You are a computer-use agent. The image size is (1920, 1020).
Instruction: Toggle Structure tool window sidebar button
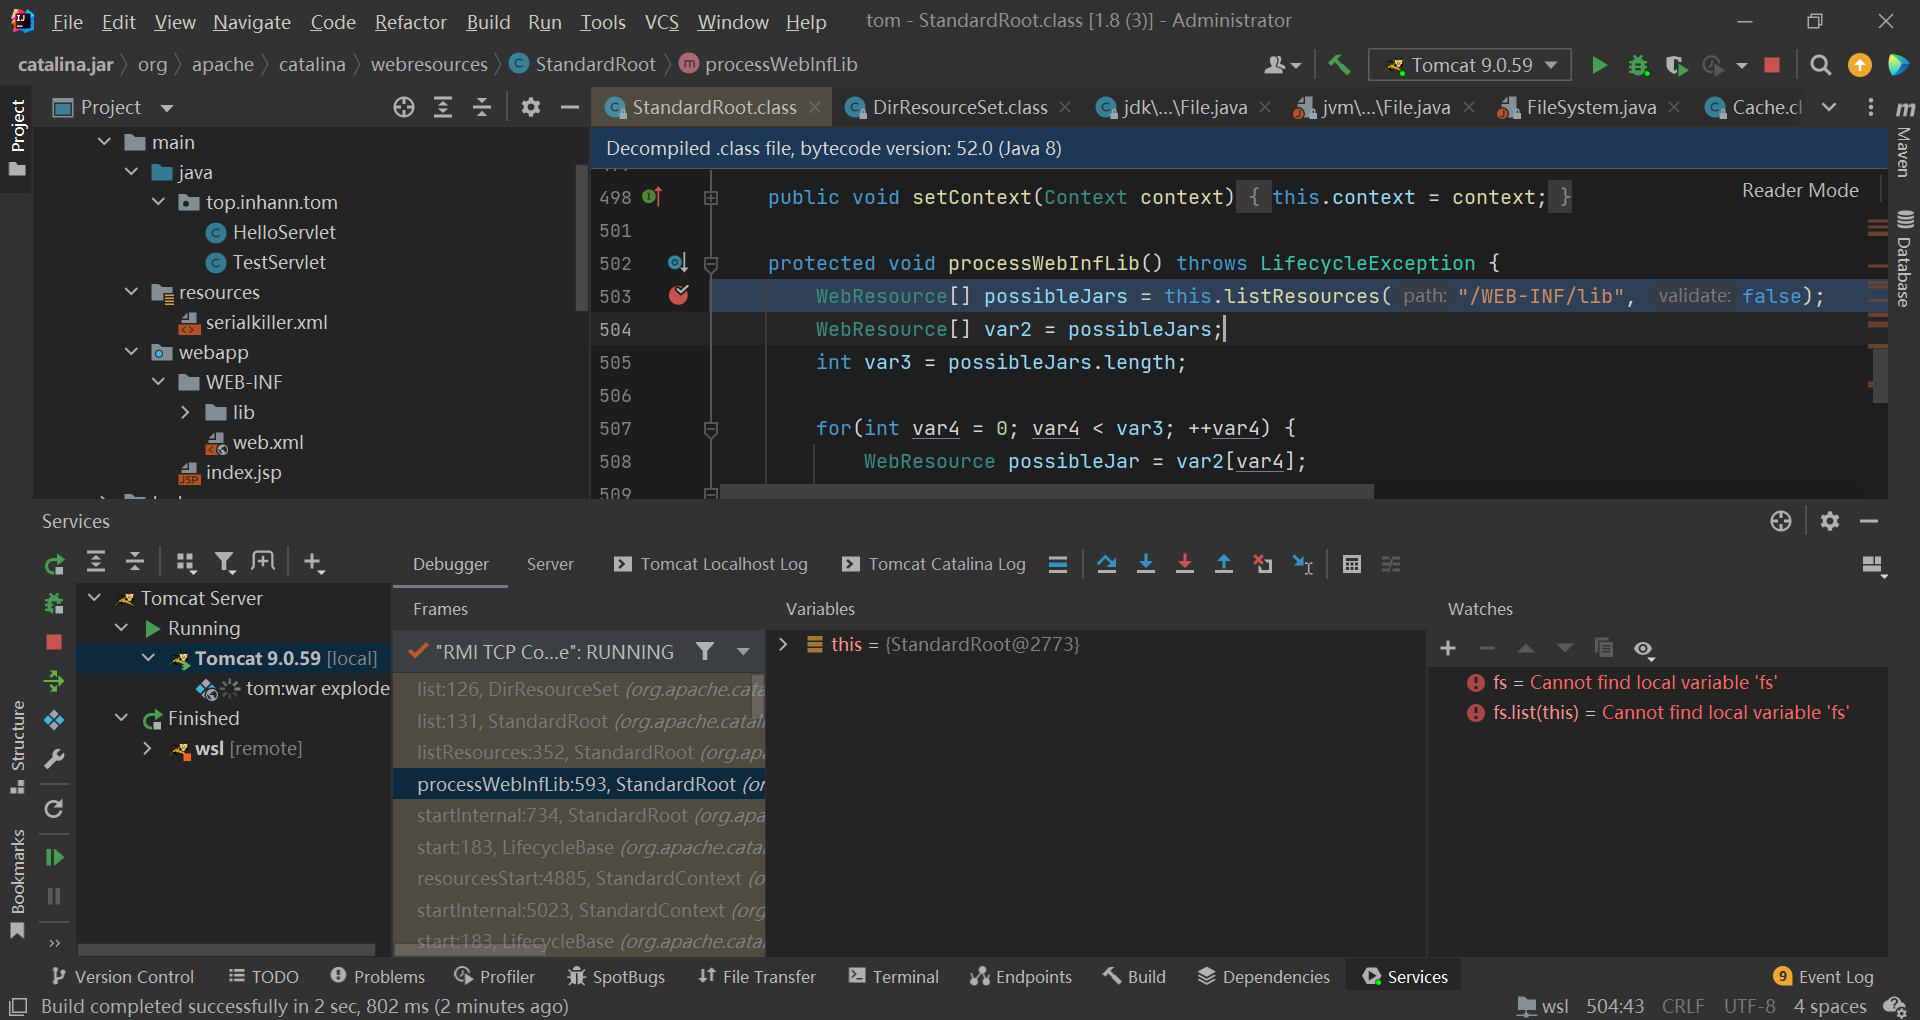[17, 747]
